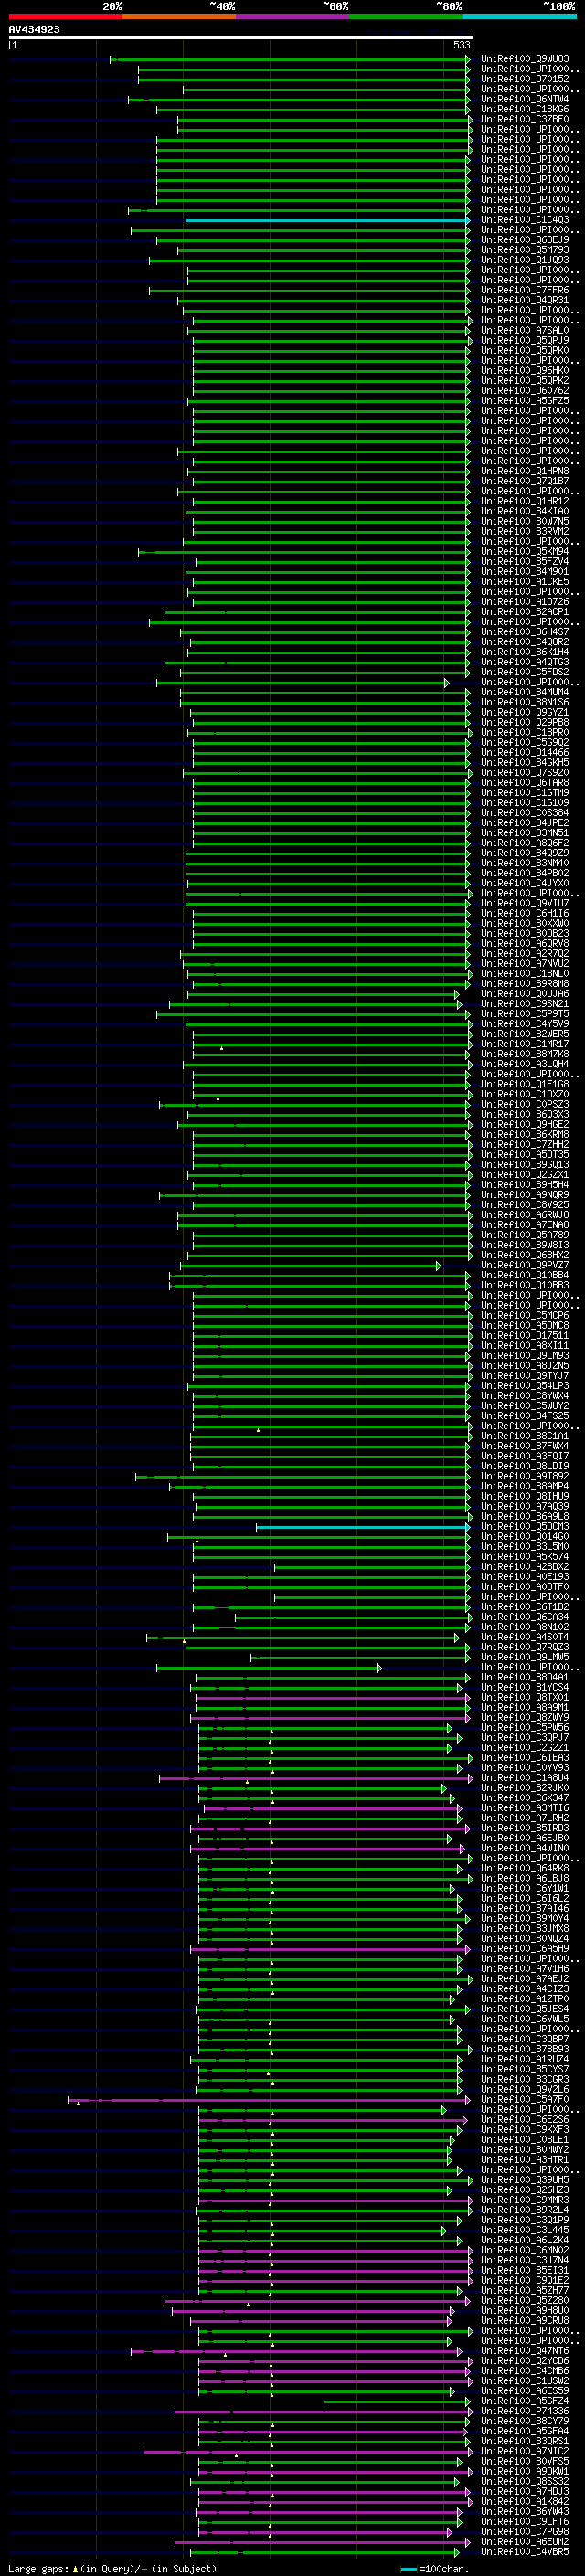Open hit UniRef100_A5GFZ4
Image resolution: width=585 pixels, height=2576 pixels.
click(525, 2401)
